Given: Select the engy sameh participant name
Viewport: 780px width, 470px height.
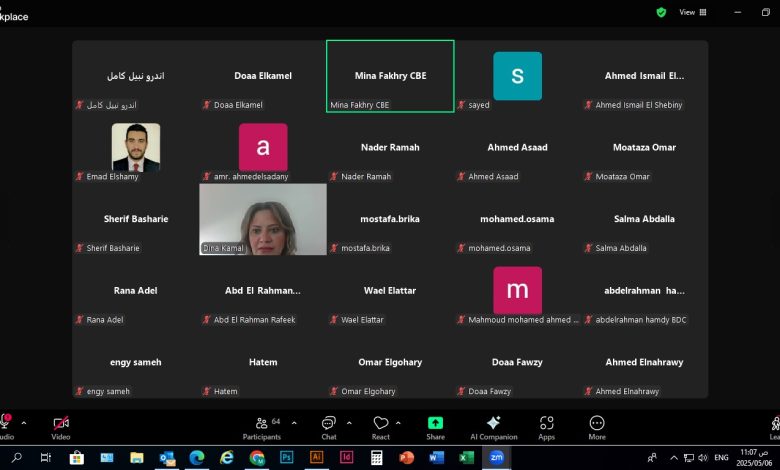Looking at the screenshot, I should click(136, 362).
